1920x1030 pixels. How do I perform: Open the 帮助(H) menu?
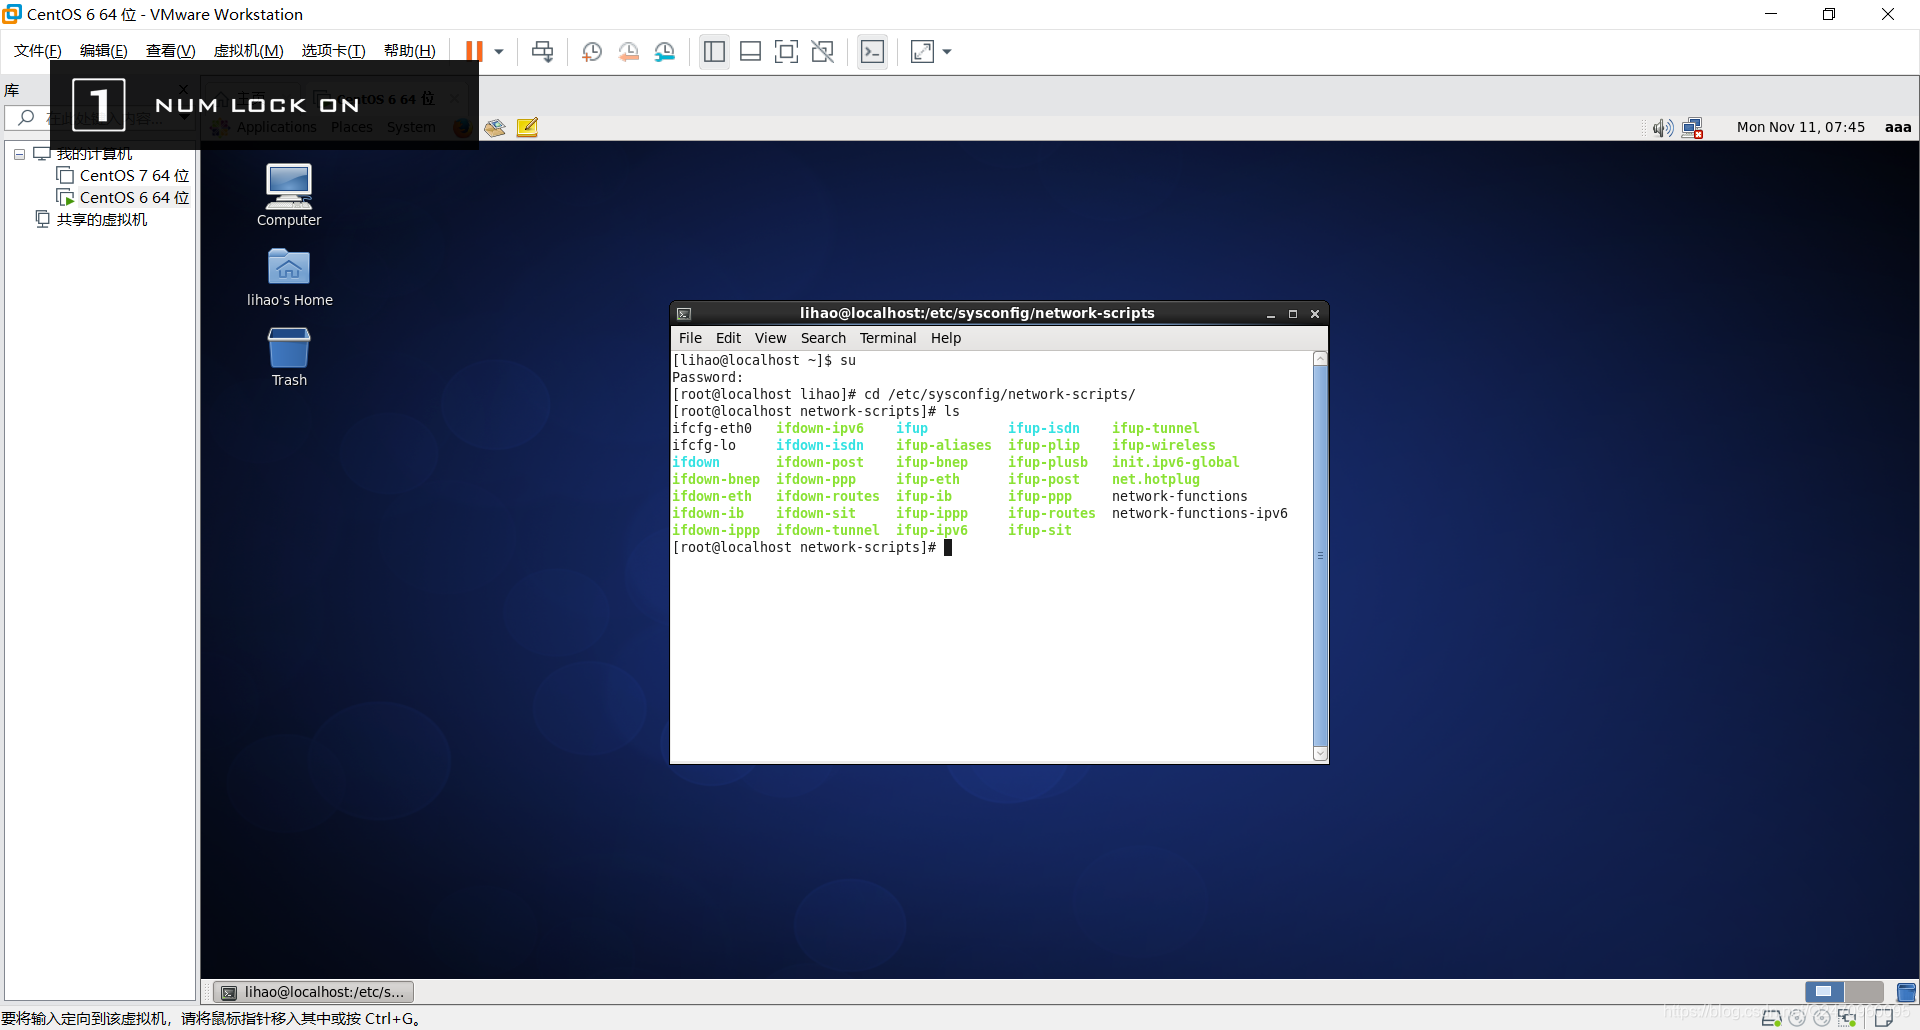pyautogui.click(x=409, y=51)
